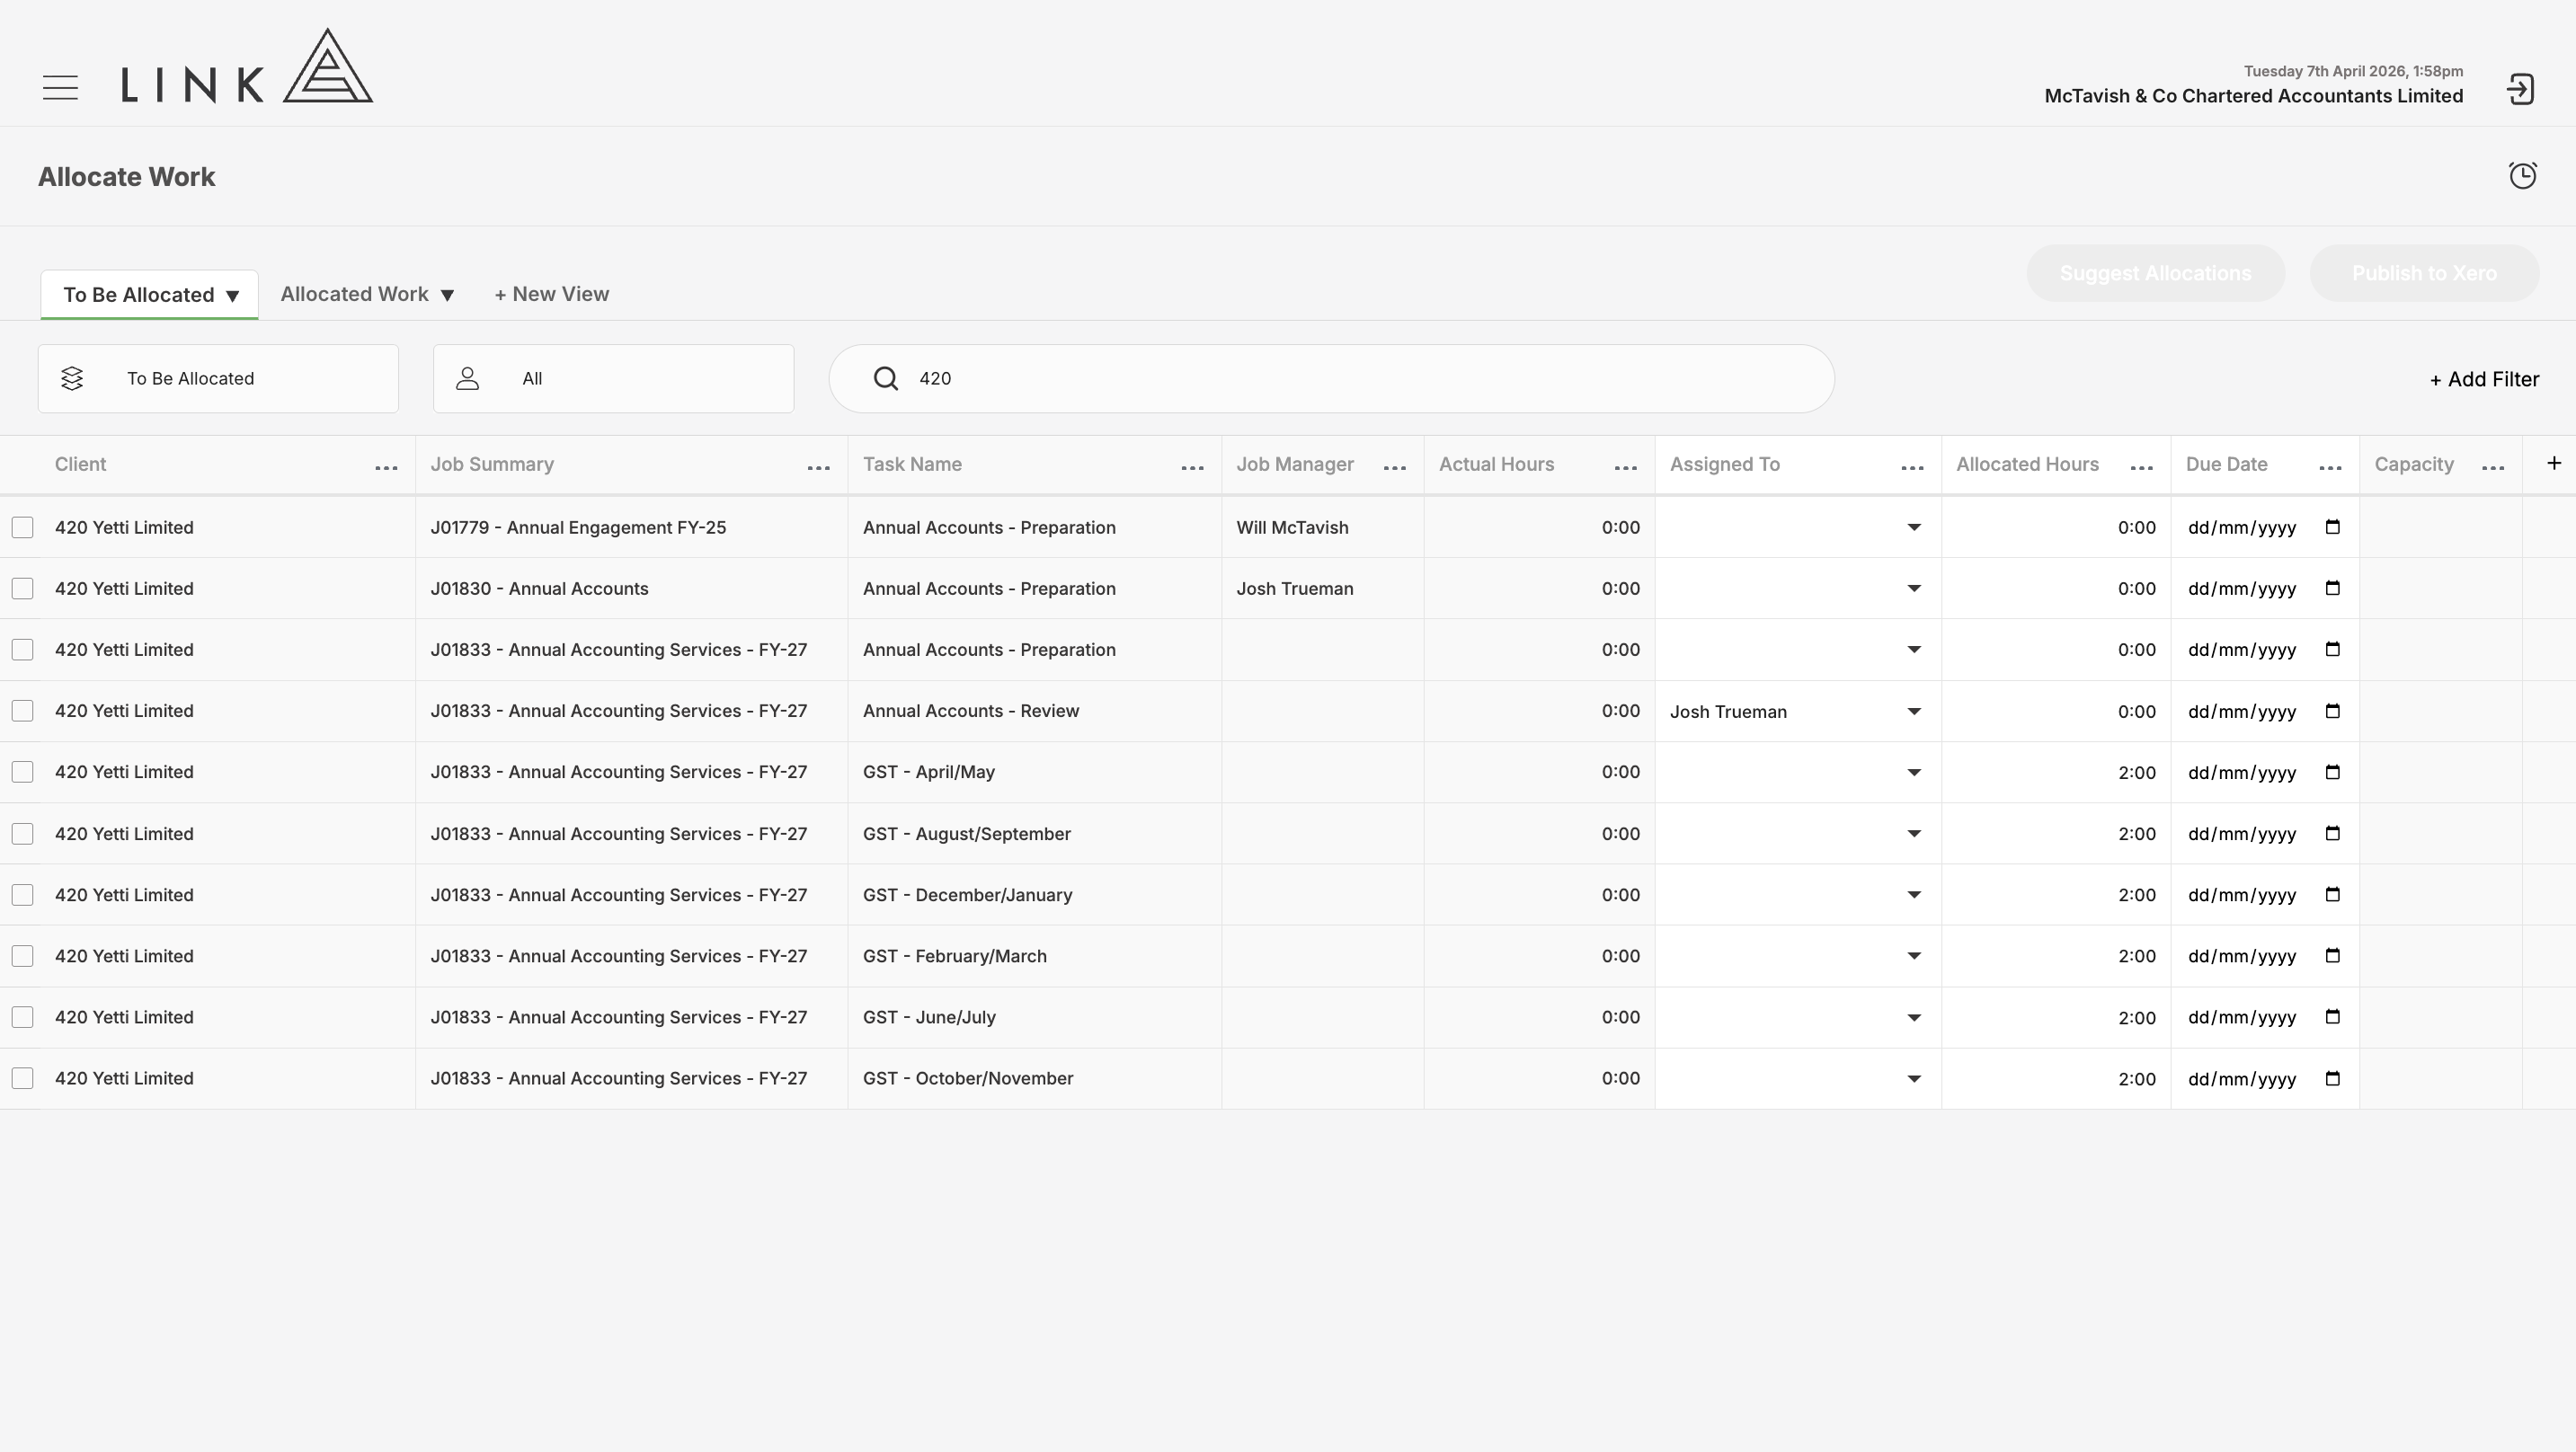Select checkbox for Annual Accounts - Review row
This screenshot has width=2576, height=1452.
click(x=23, y=711)
